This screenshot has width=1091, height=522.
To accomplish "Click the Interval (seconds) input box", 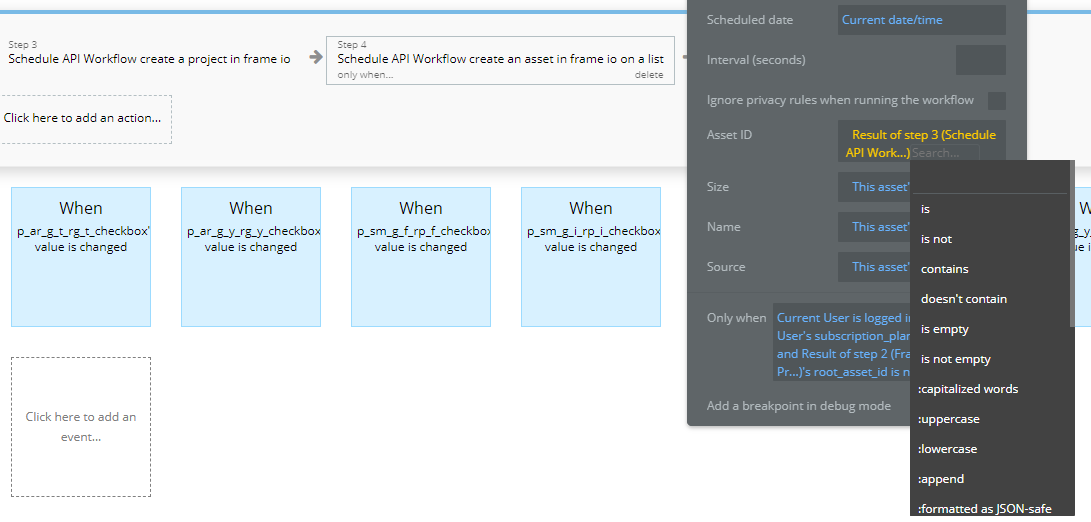I will 980,60.
